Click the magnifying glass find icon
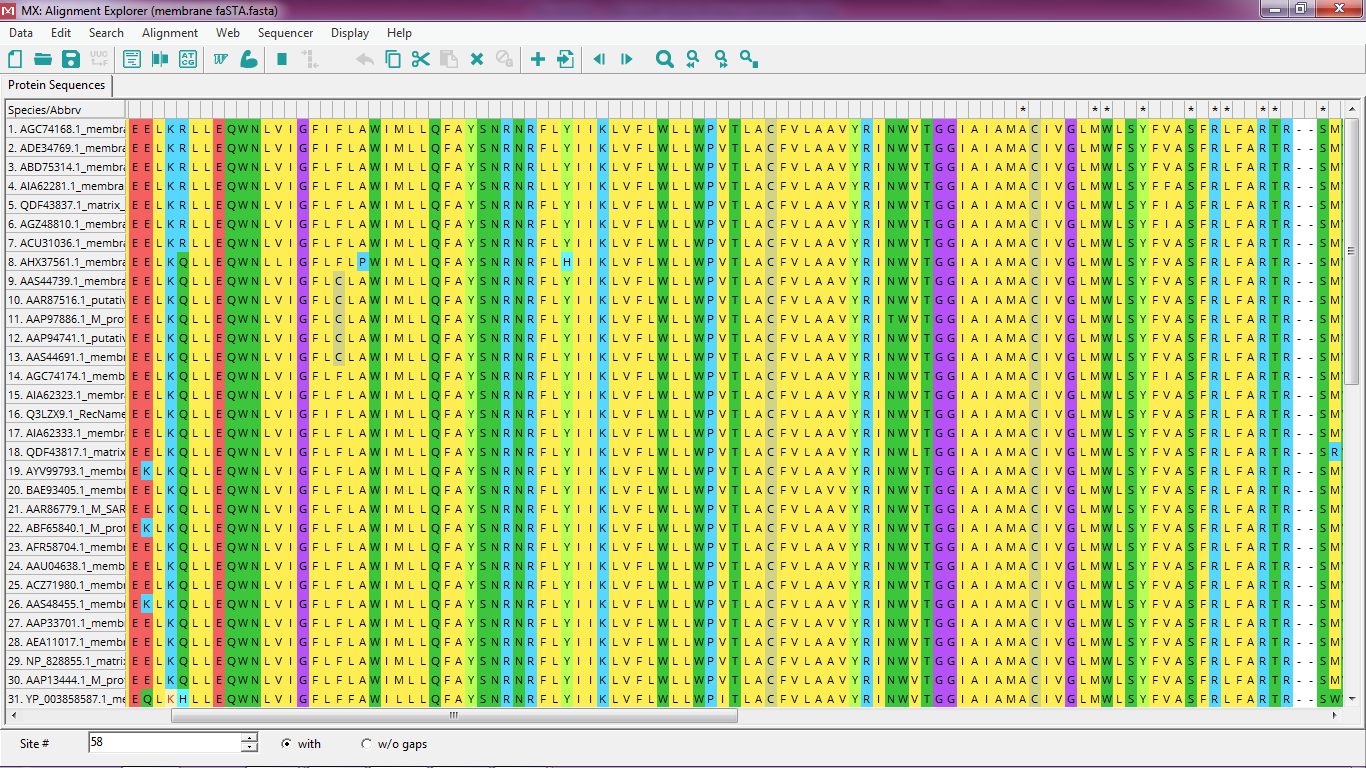Viewport: 1366px width, 768px height. (664, 60)
